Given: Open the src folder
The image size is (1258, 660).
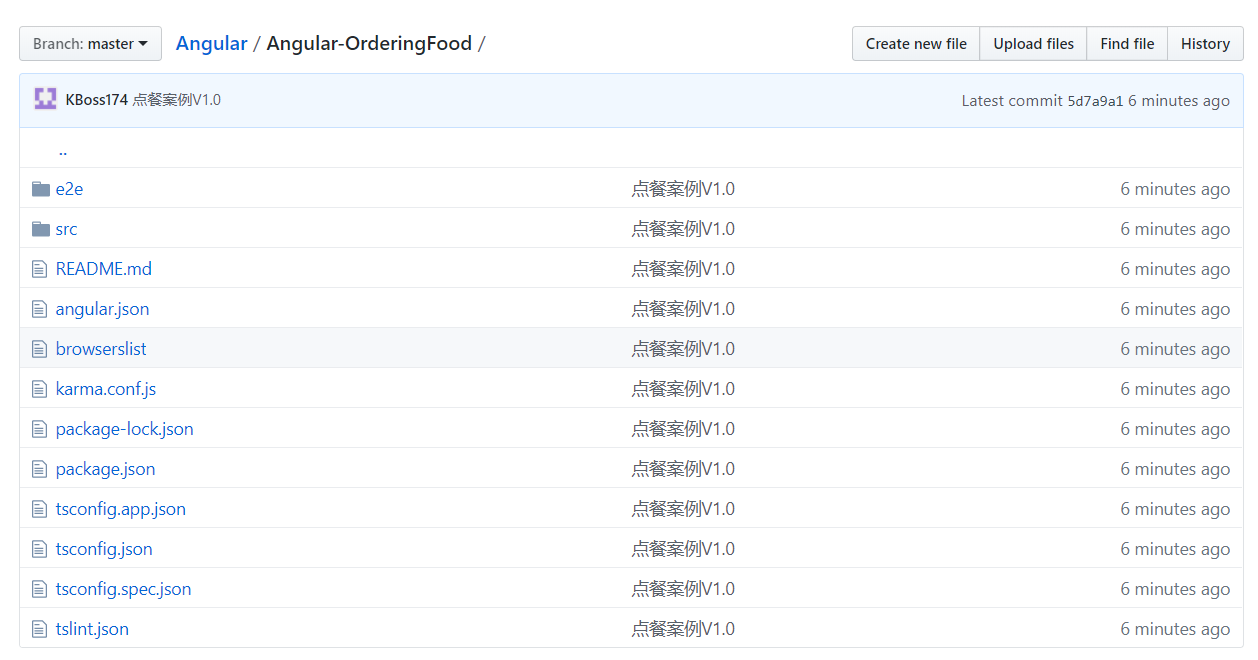Looking at the screenshot, I should click(x=66, y=229).
